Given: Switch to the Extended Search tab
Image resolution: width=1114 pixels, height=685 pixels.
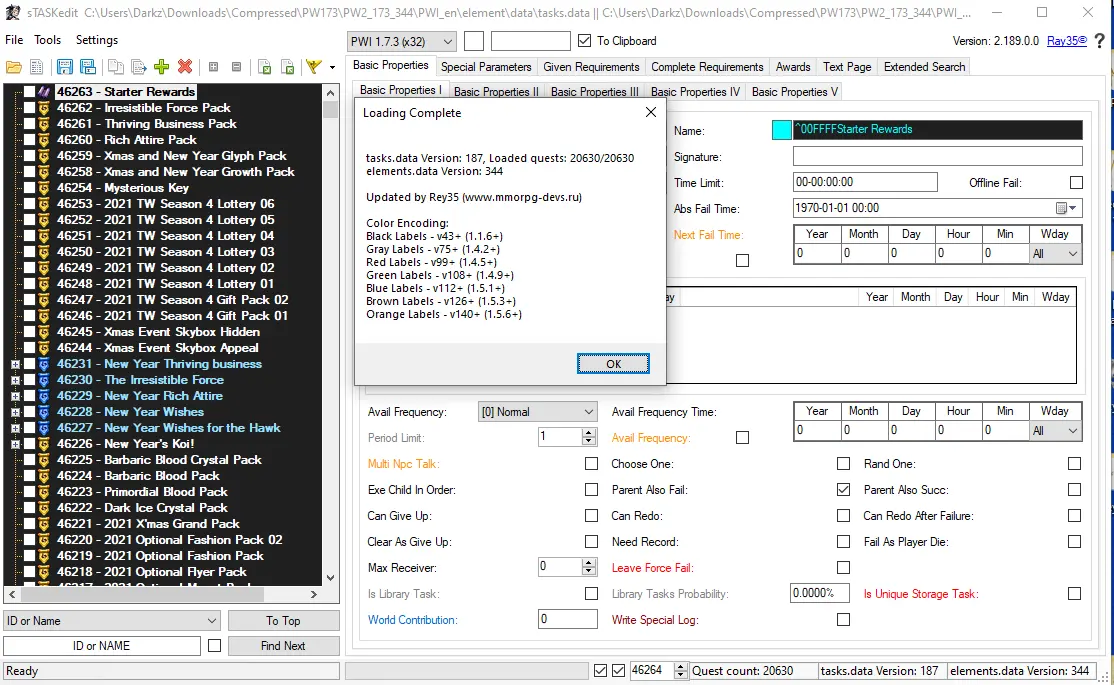Looking at the screenshot, I should 924,67.
